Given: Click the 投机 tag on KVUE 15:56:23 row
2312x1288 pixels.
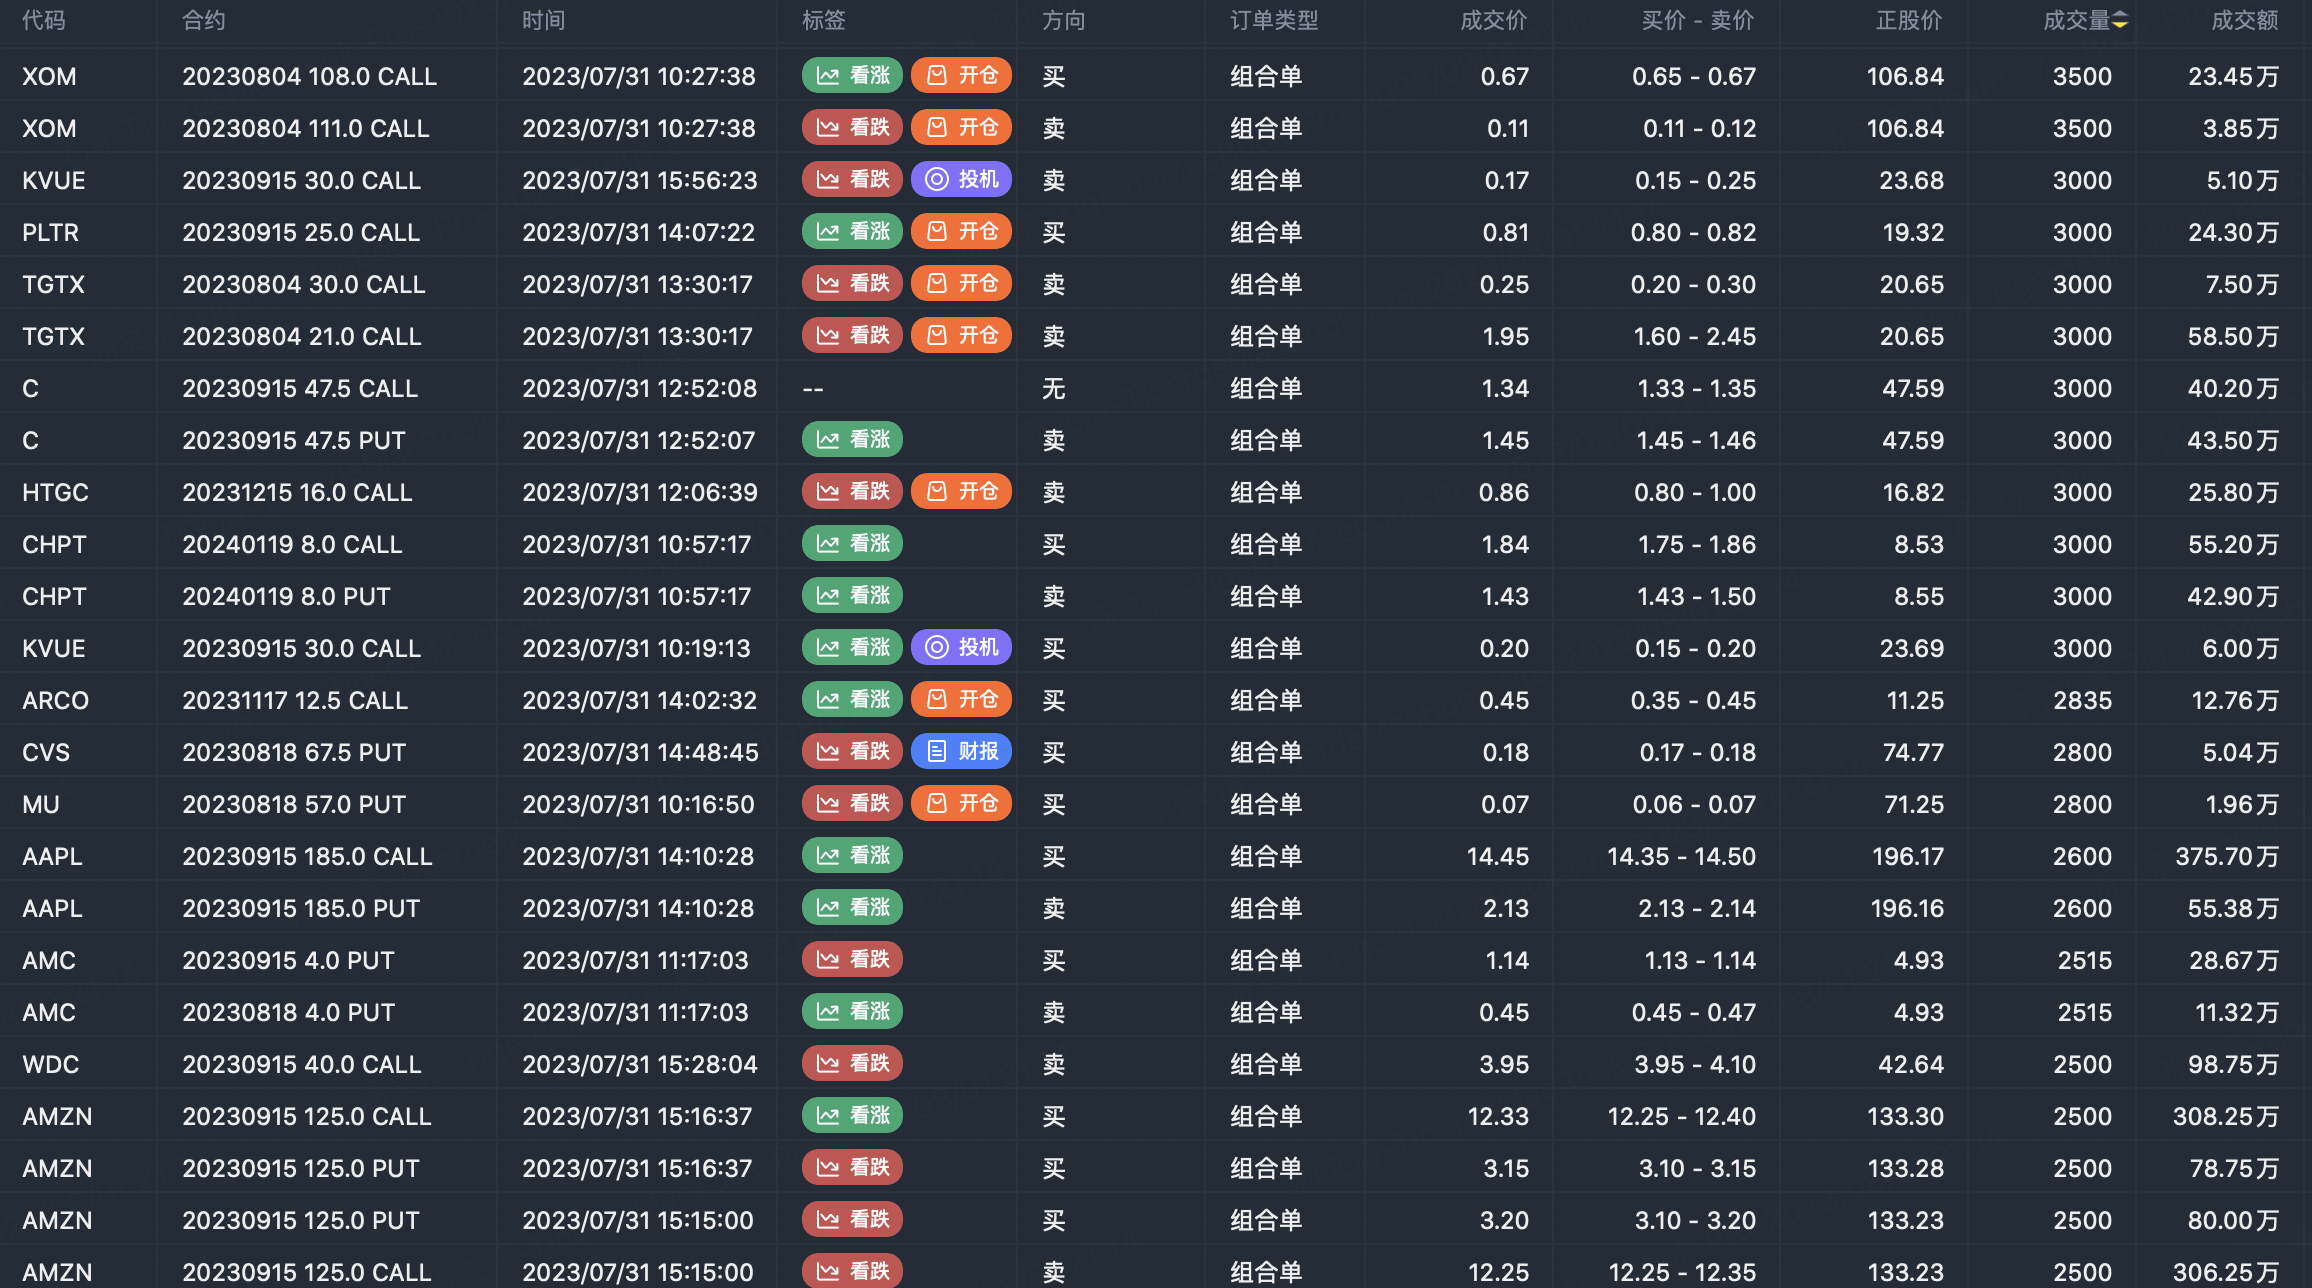Looking at the screenshot, I should (x=961, y=180).
